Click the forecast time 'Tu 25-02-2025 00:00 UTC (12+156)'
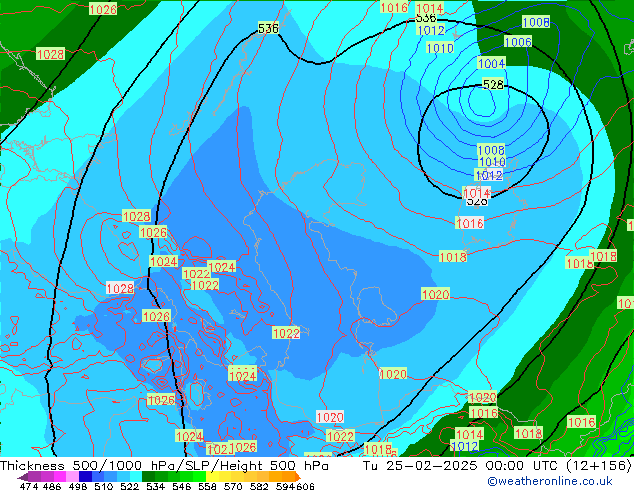 click(x=497, y=465)
